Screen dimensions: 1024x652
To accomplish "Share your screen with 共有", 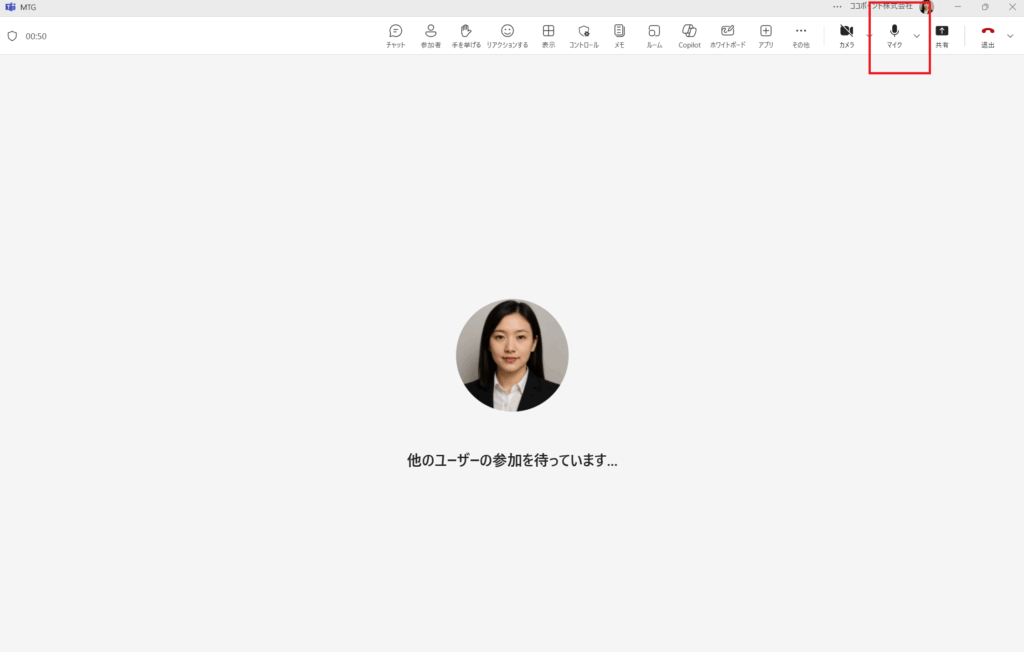I will (x=942, y=36).
